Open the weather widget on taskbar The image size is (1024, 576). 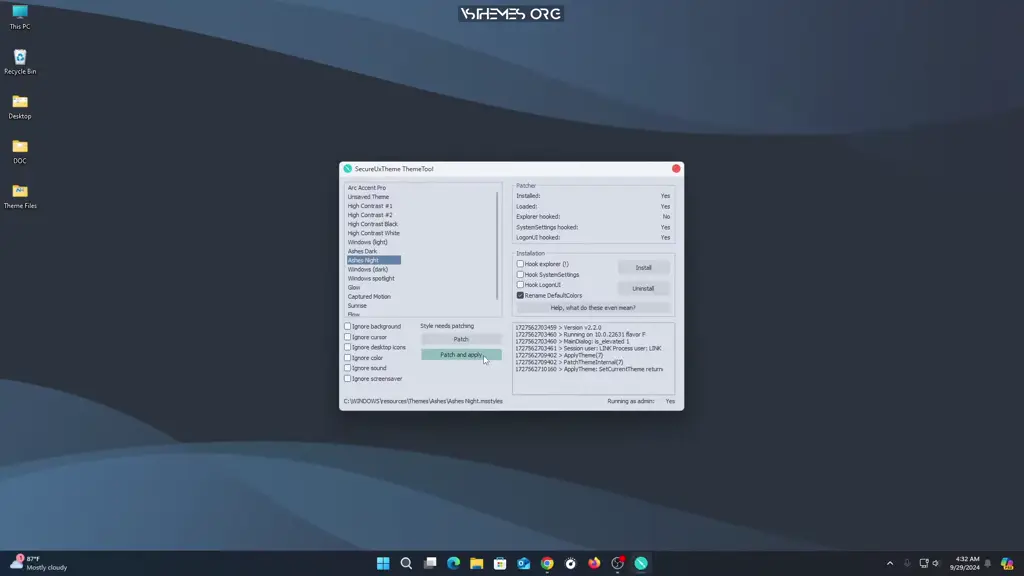click(39, 563)
